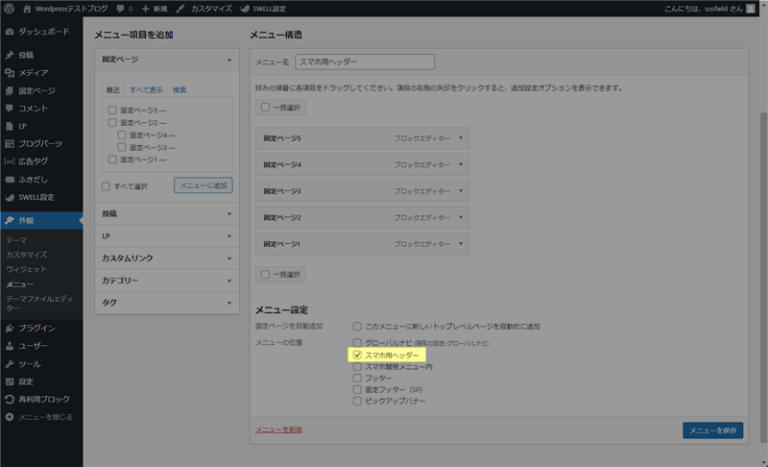
Task: Click the メニューを保存 save button
Action: [712, 430]
